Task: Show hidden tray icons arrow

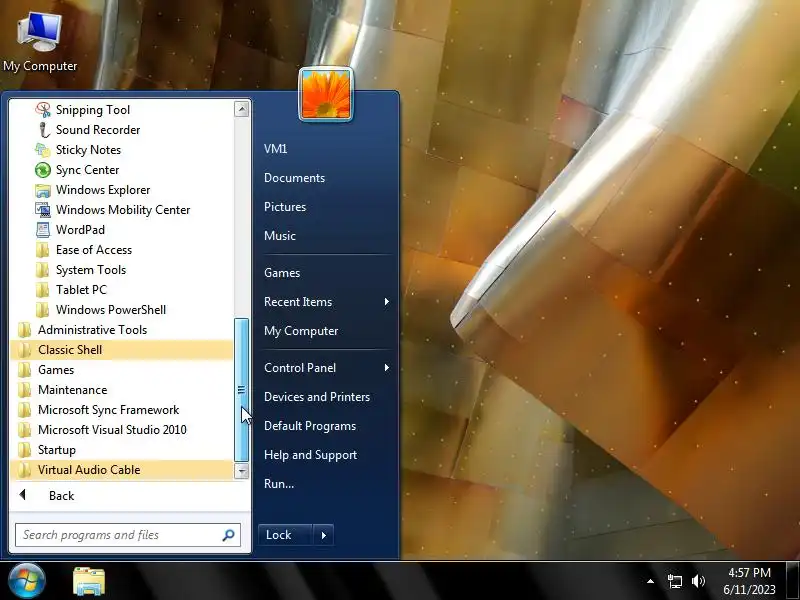Action: (650, 581)
